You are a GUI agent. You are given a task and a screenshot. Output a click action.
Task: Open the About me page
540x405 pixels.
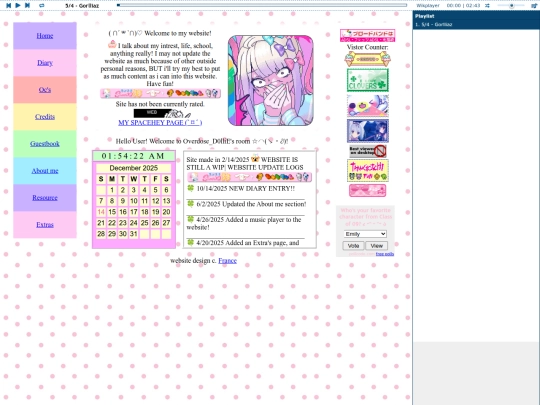pyautogui.click(x=45, y=170)
